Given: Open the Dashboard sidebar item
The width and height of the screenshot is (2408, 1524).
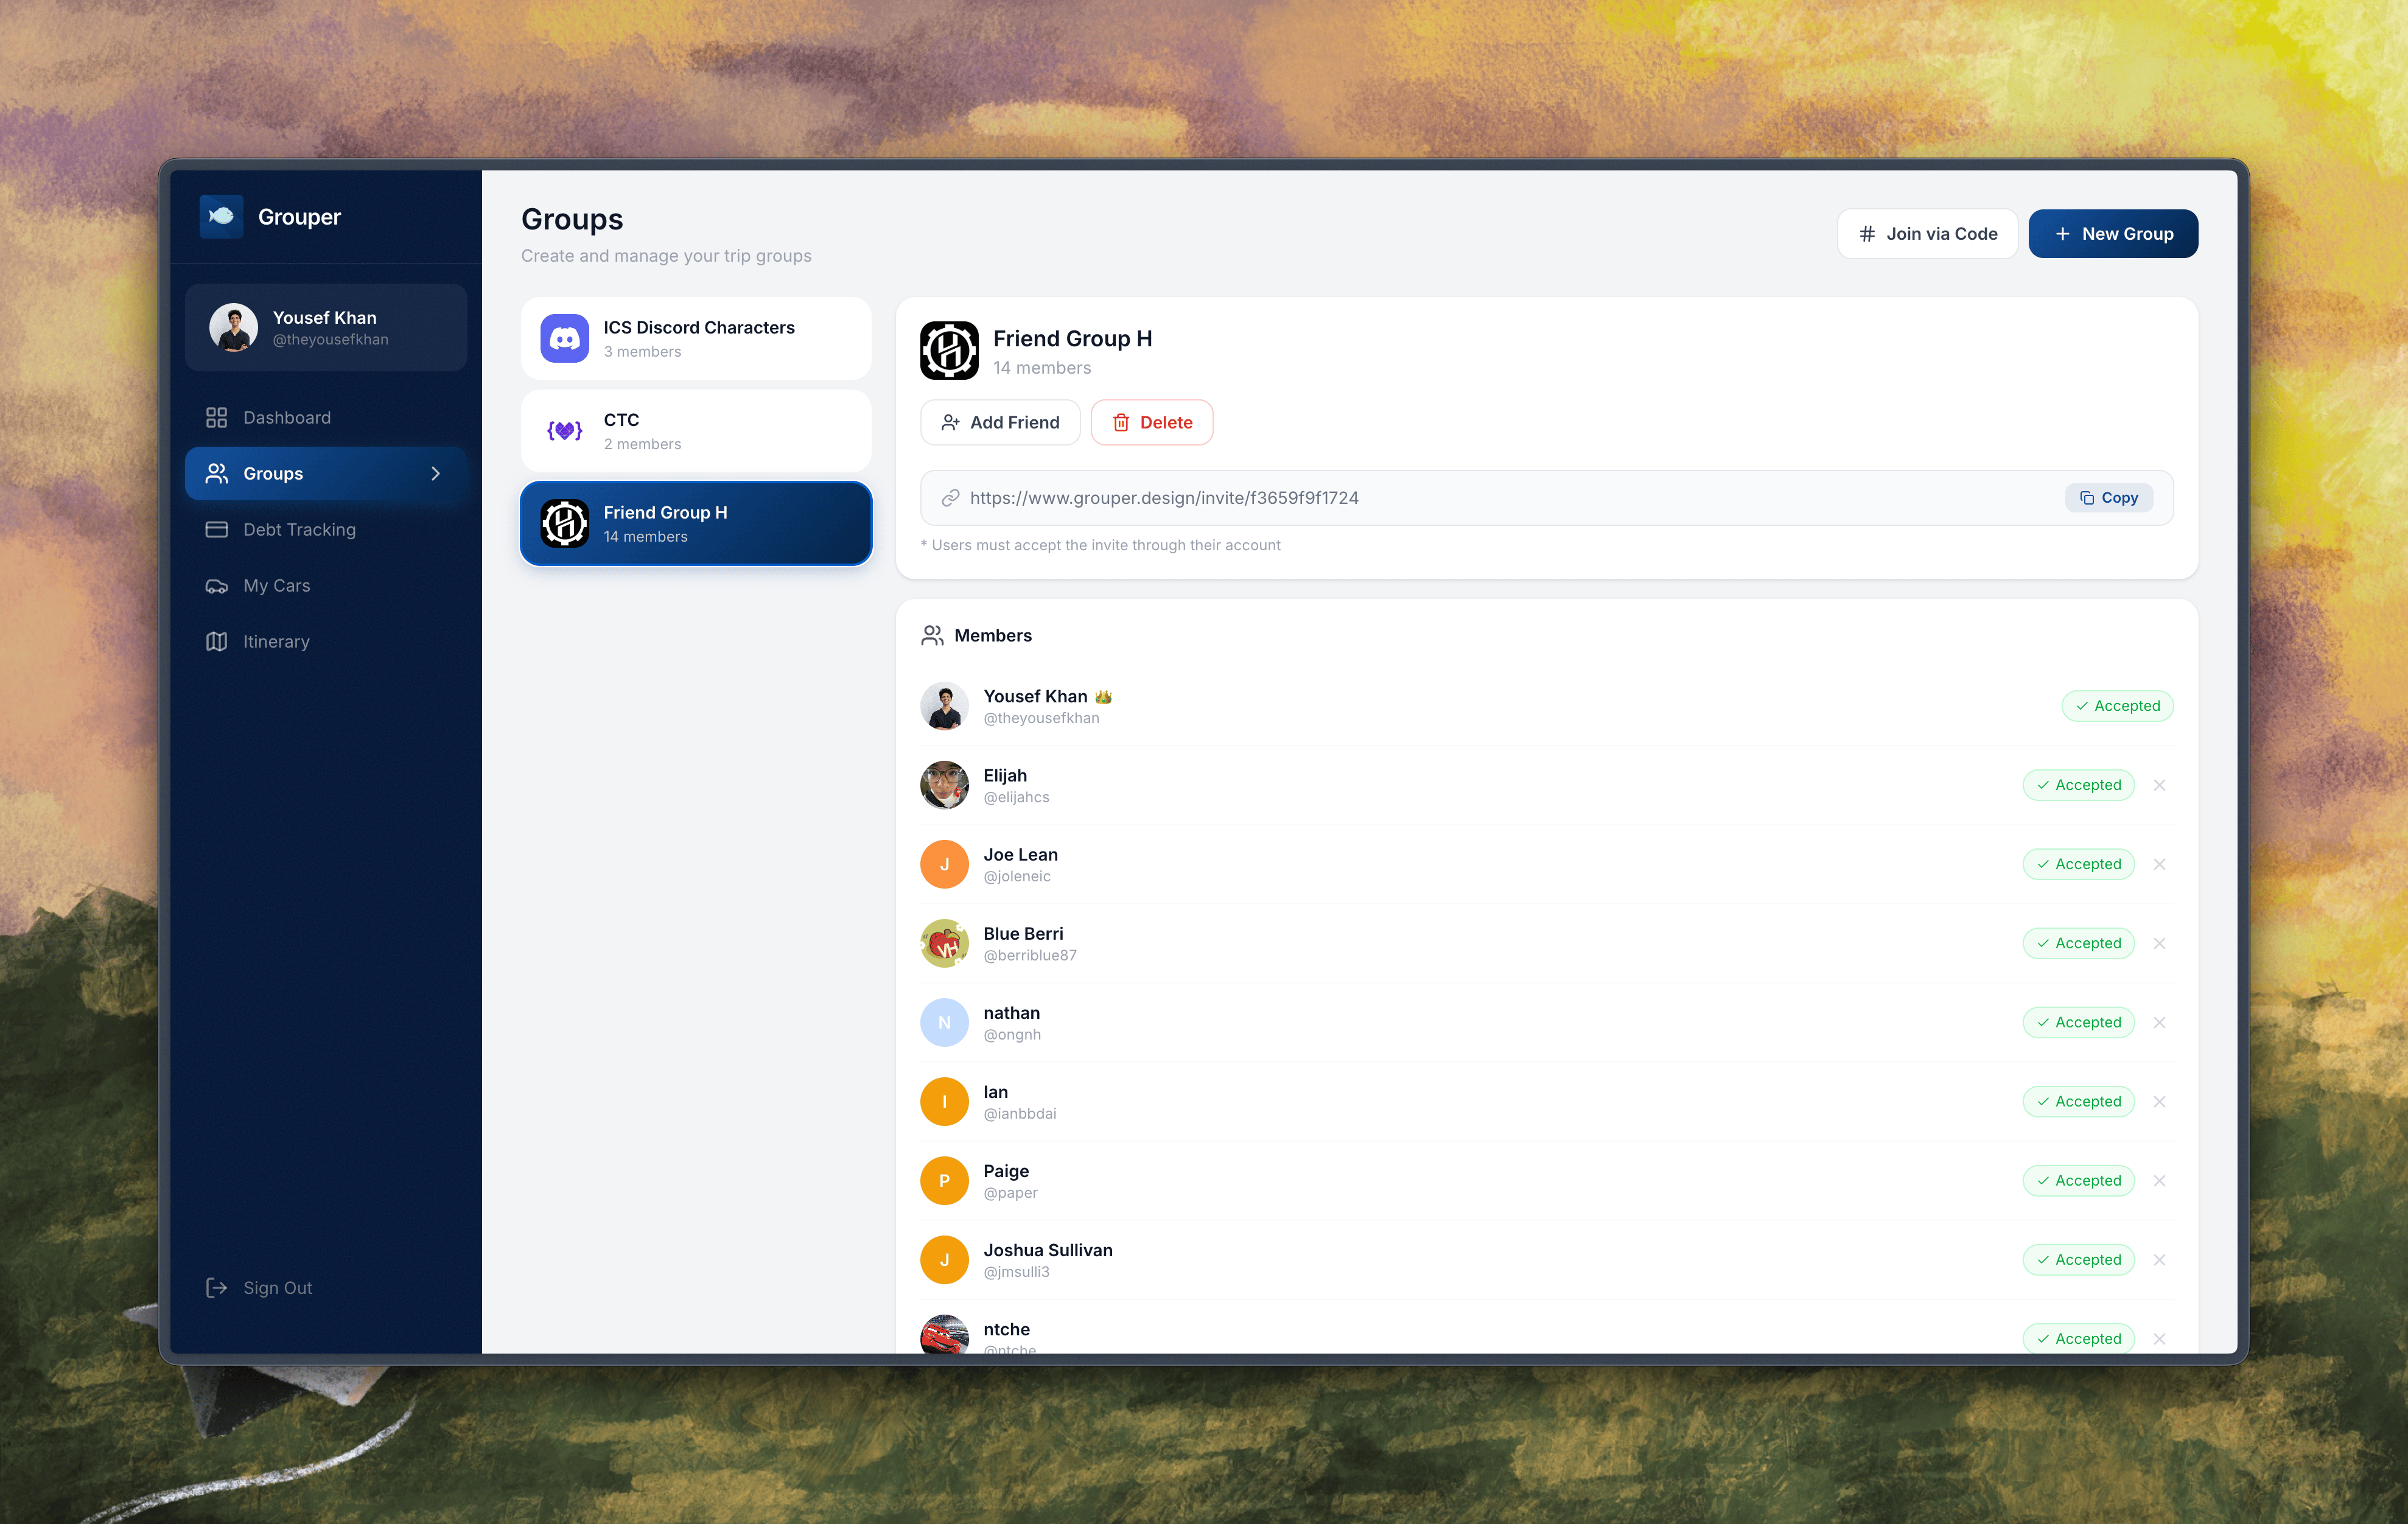Looking at the screenshot, I should 286,417.
